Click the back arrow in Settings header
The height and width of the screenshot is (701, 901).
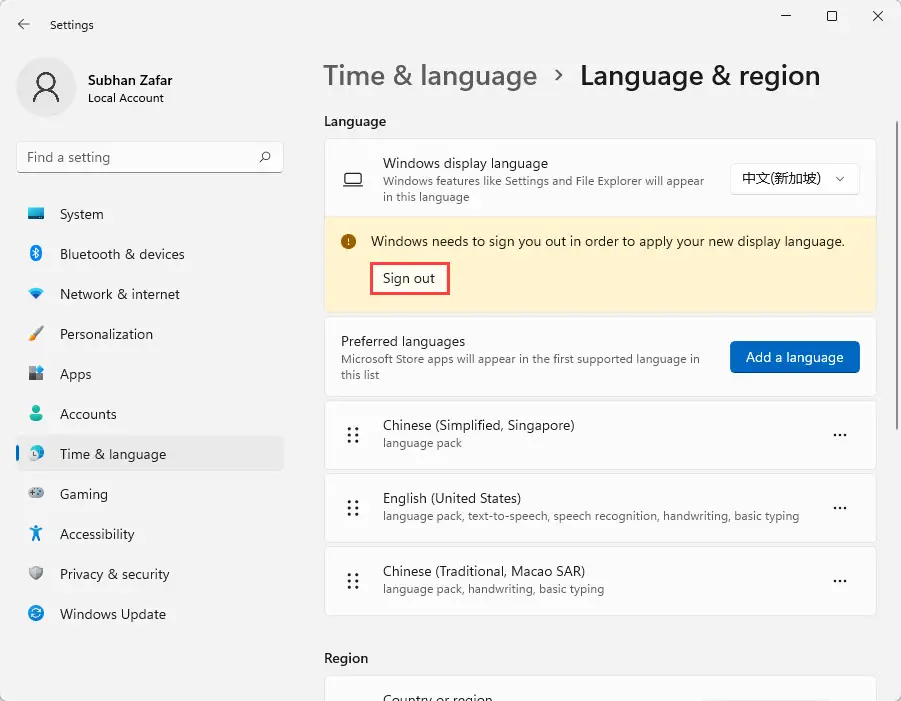[x=24, y=24]
